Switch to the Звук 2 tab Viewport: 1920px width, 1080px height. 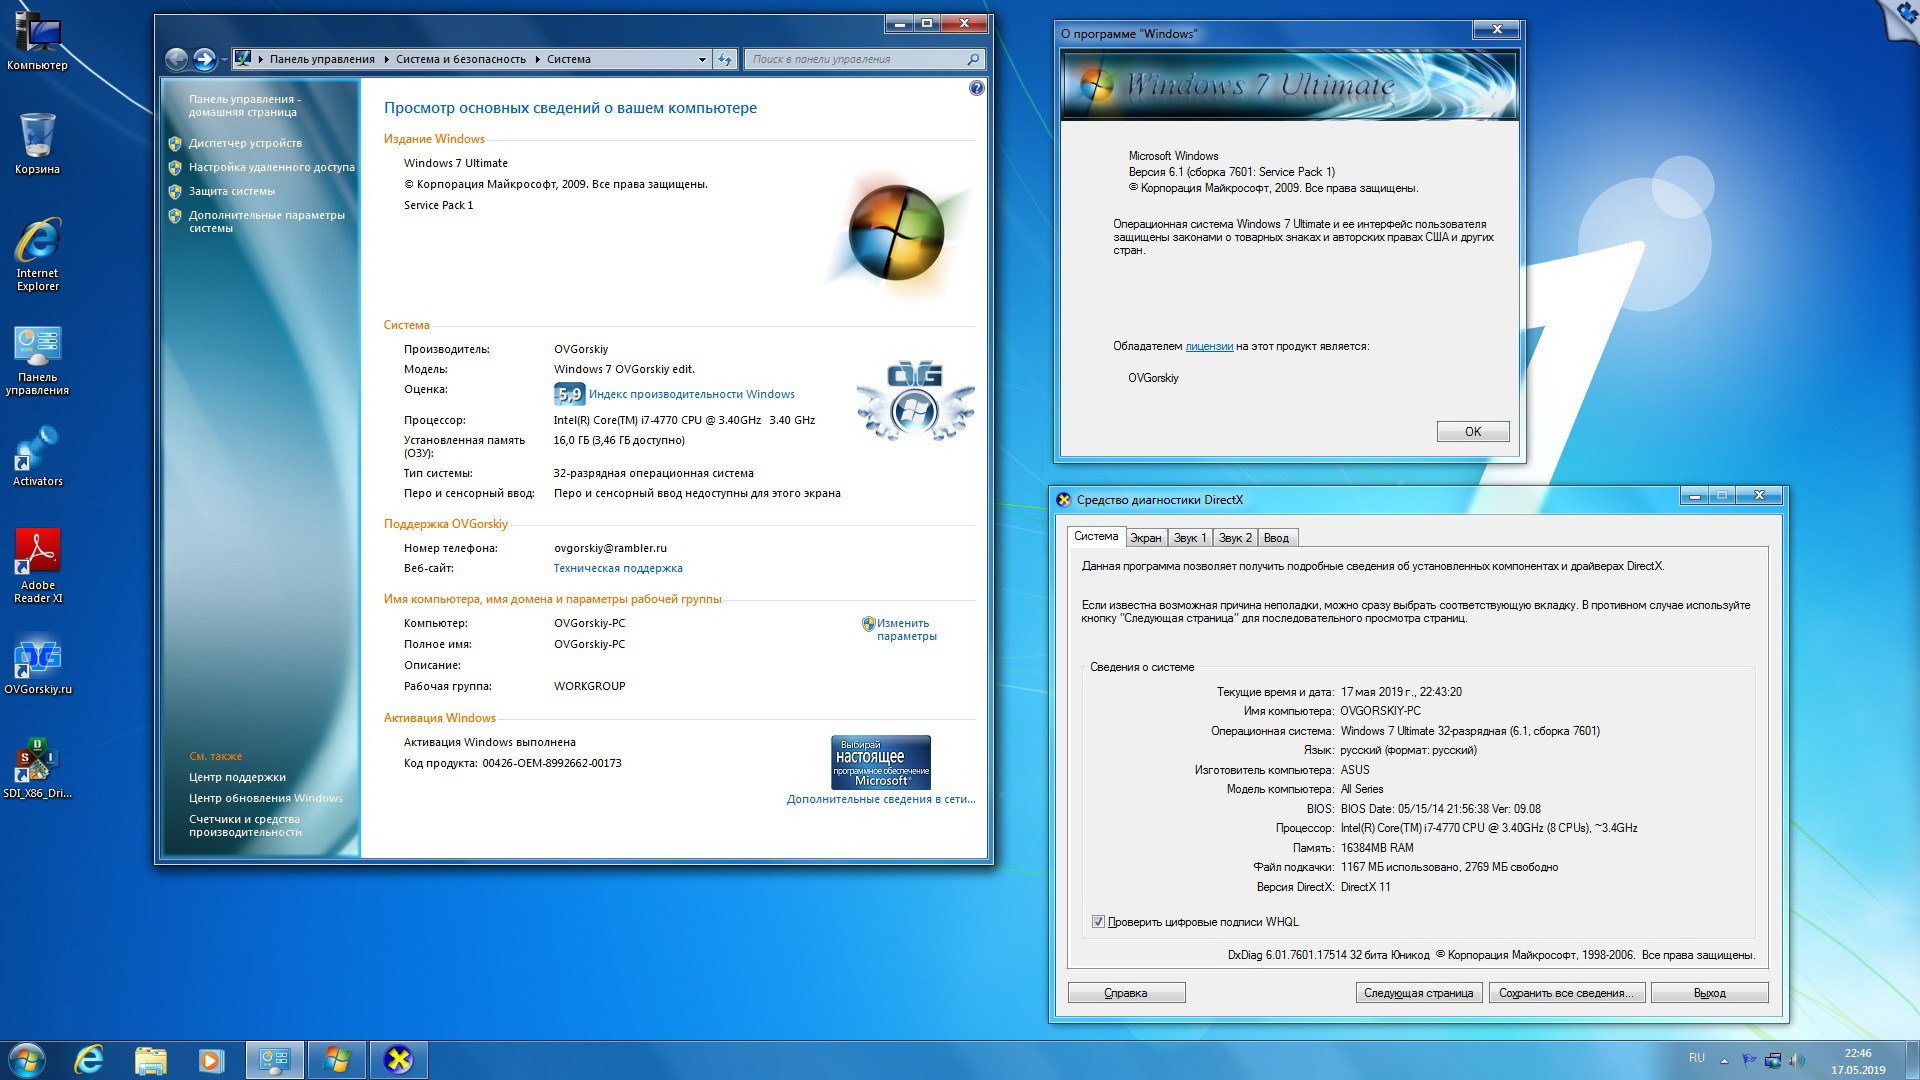[1235, 538]
